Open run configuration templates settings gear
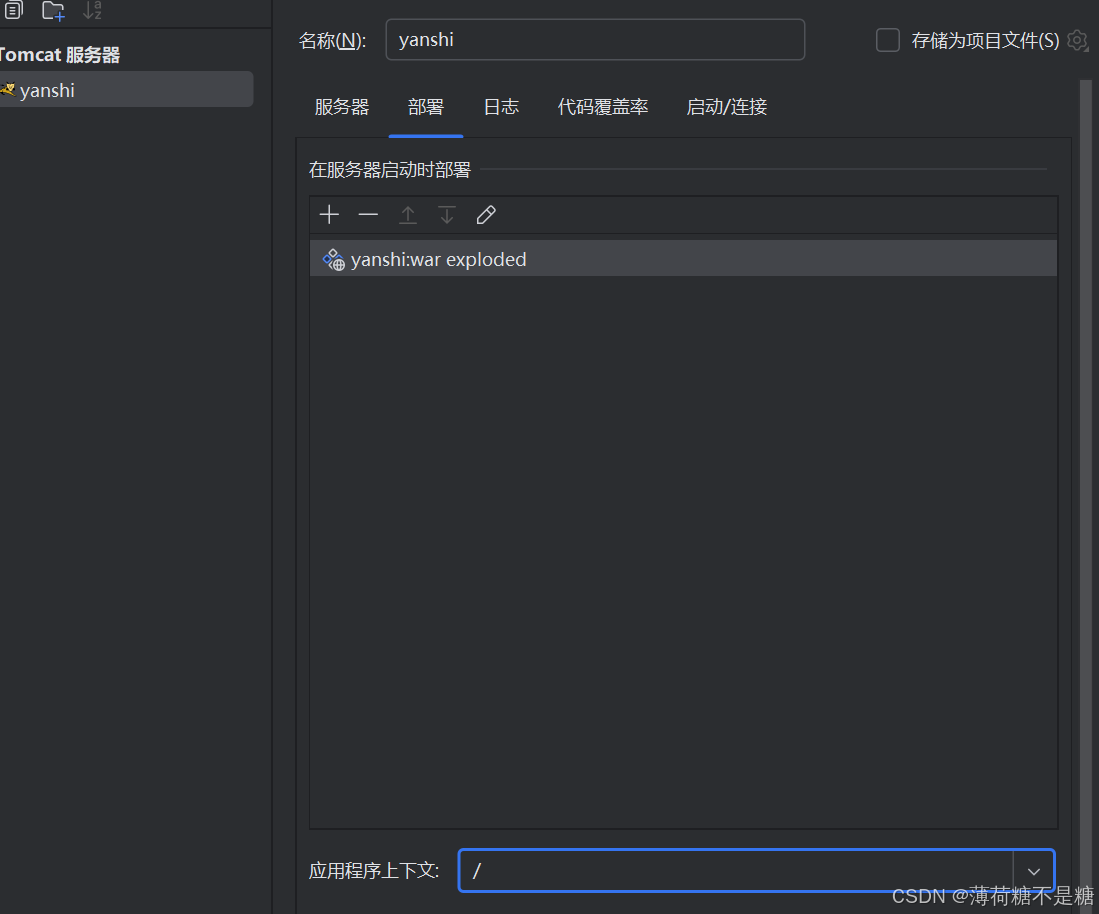 [1077, 40]
